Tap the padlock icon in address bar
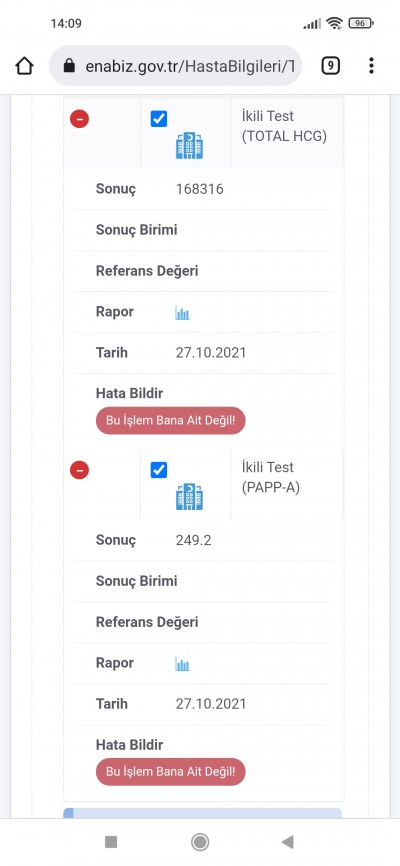Screen dimensions: 400x866 coord(69,66)
